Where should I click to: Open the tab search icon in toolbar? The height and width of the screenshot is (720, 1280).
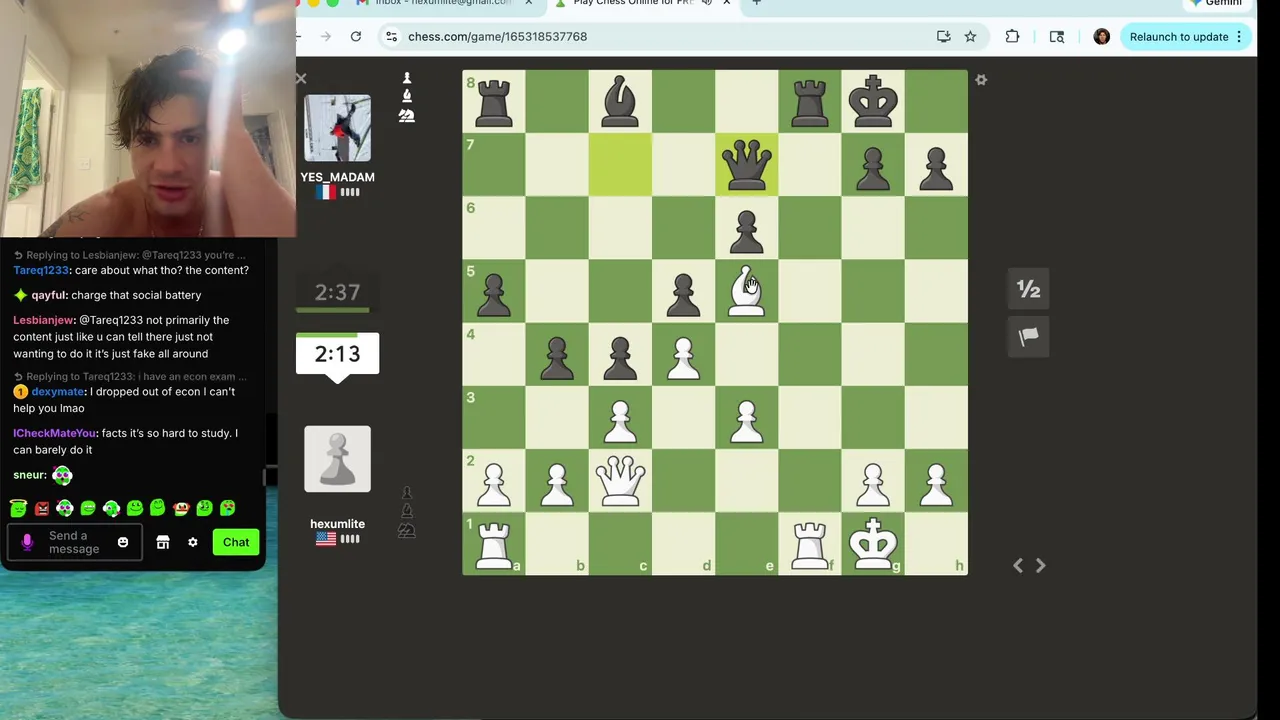coord(1057,37)
